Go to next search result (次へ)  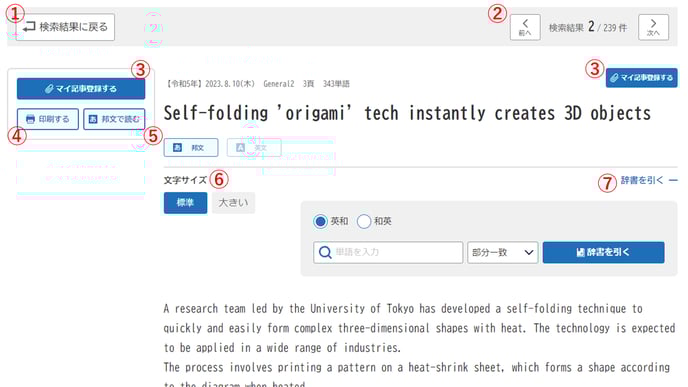pyautogui.click(x=653, y=27)
